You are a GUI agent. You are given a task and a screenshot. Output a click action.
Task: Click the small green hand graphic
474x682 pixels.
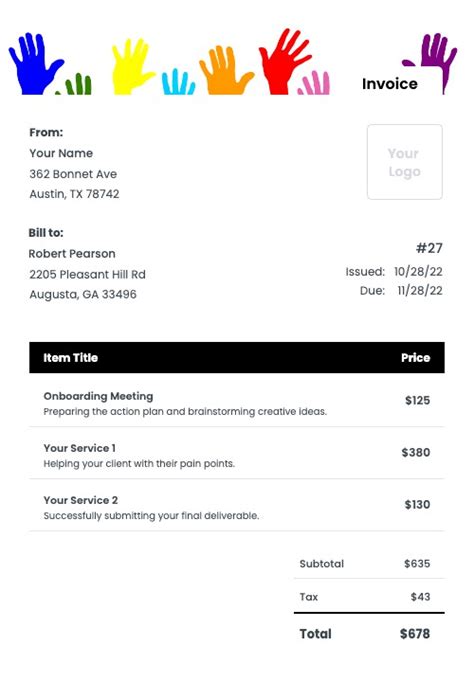[75, 84]
